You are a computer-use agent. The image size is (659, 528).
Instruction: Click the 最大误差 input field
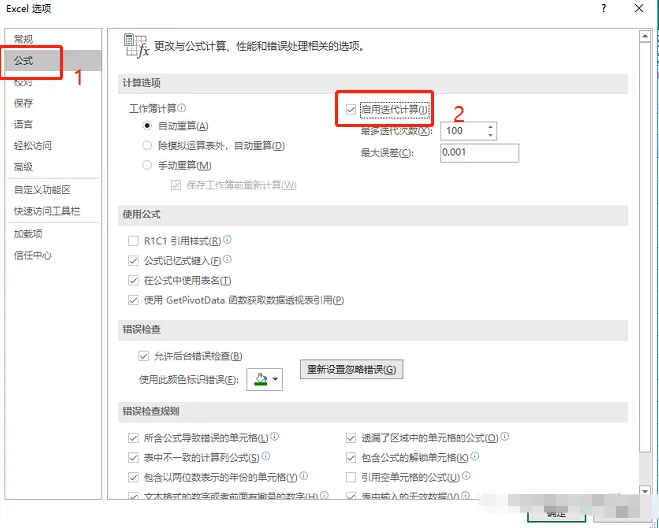pos(480,153)
